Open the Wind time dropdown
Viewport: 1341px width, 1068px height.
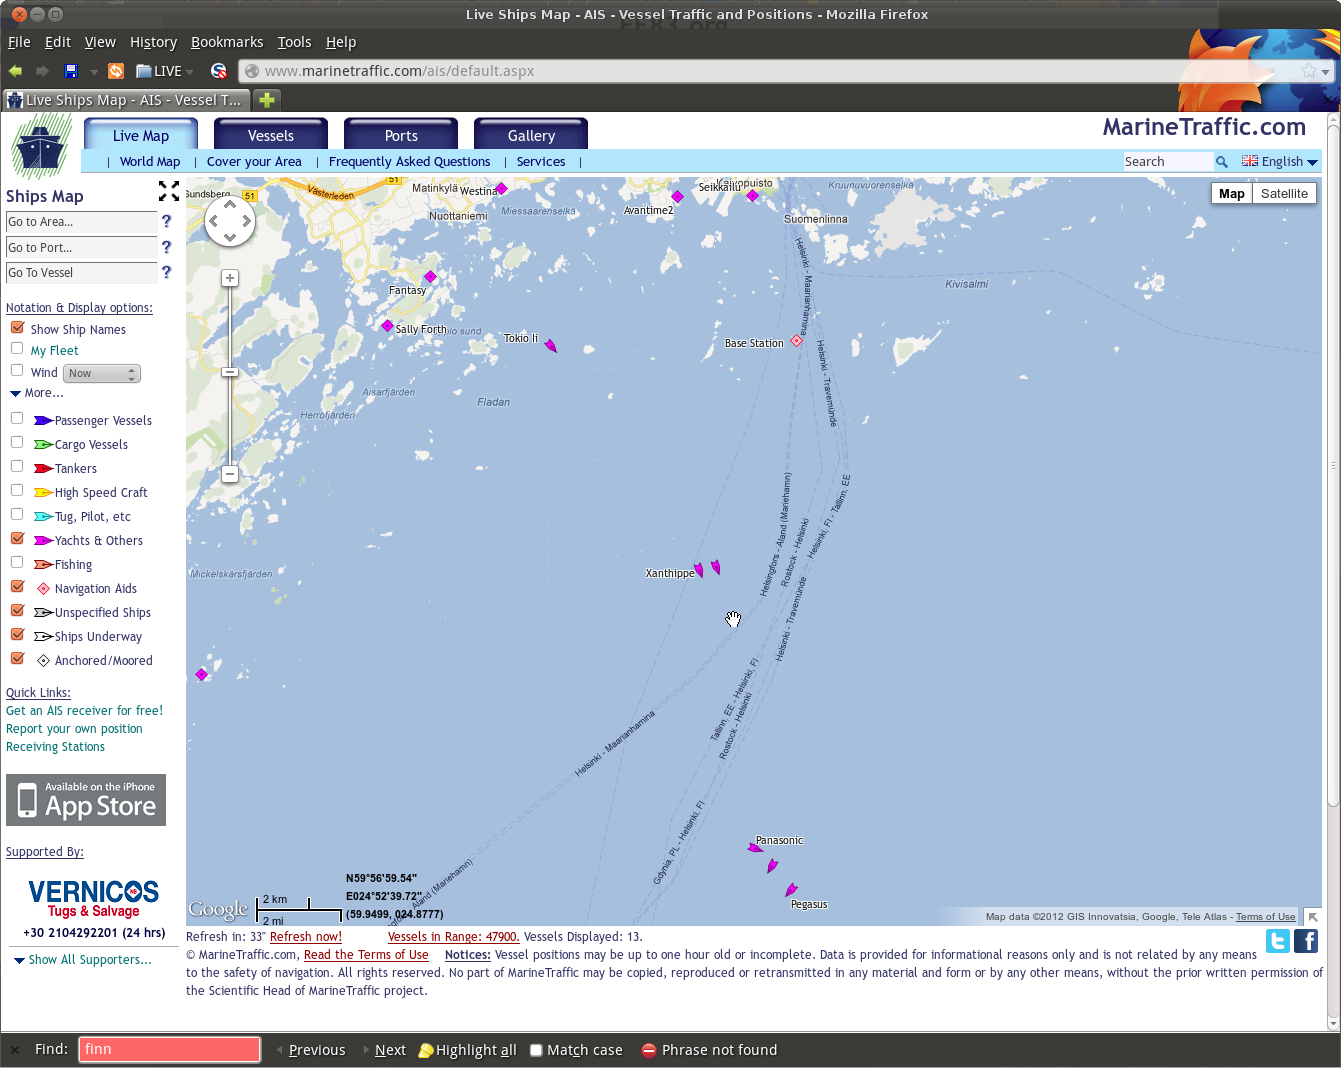tap(102, 373)
